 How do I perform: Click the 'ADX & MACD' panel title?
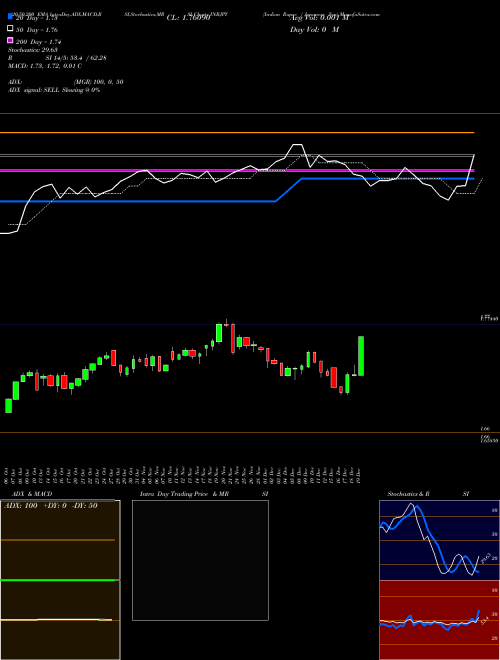pyautogui.click(x=32, y=494)
